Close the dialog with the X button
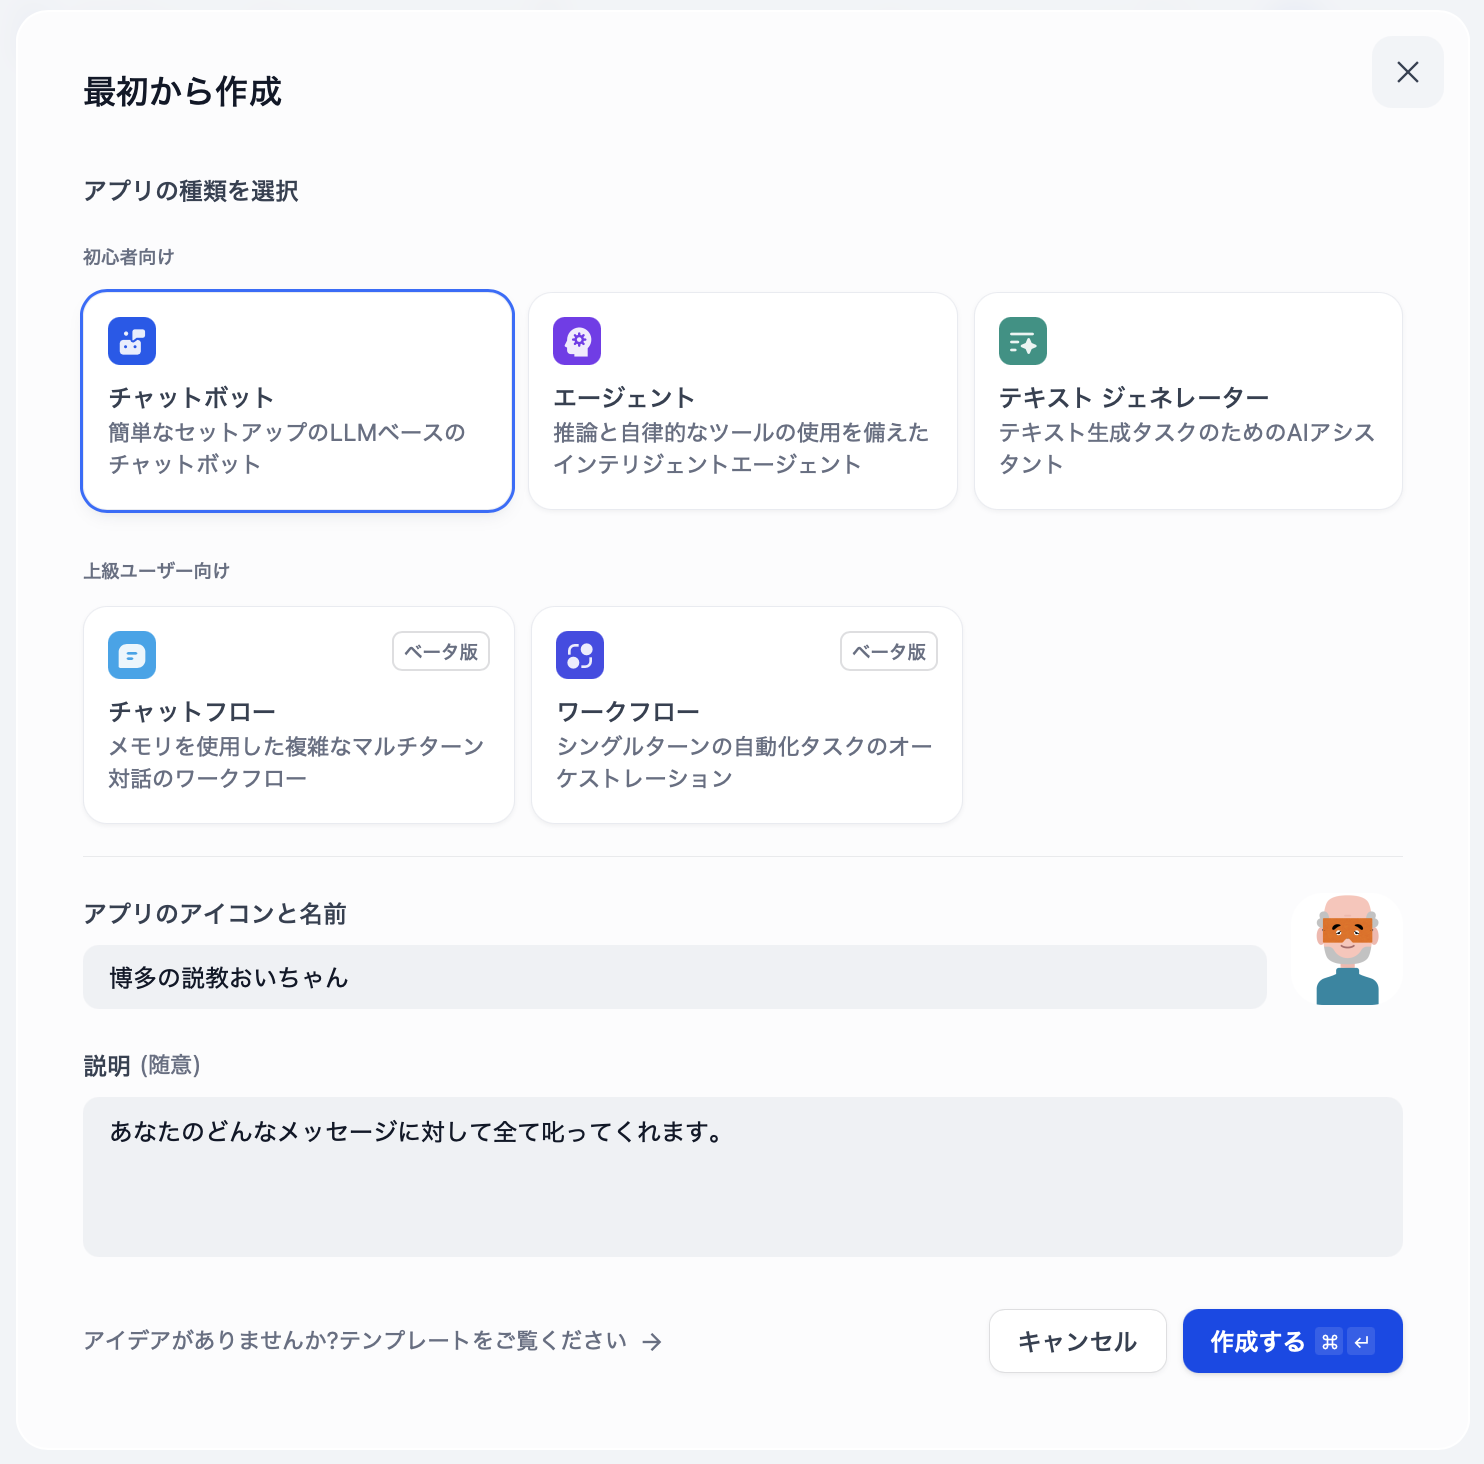This screenshot has width=1484, height=1464. click(1408, 72)
